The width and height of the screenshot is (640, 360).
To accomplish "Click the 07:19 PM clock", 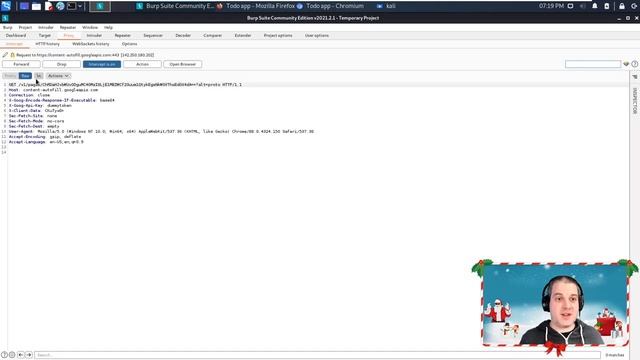I will pos(551,6).
